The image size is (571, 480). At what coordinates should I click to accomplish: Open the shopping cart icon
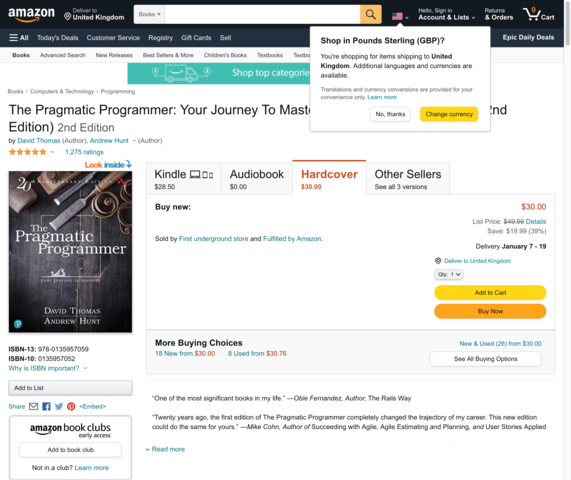[x=539, y=14]
